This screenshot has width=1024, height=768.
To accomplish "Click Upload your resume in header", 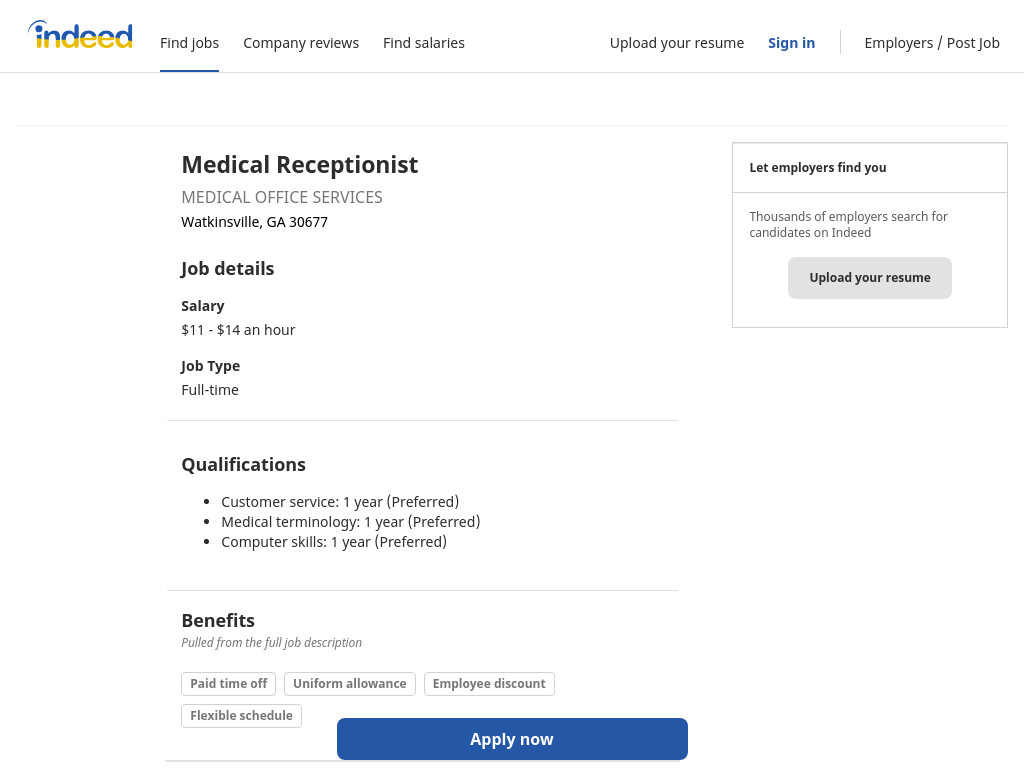I will [677, 43].
